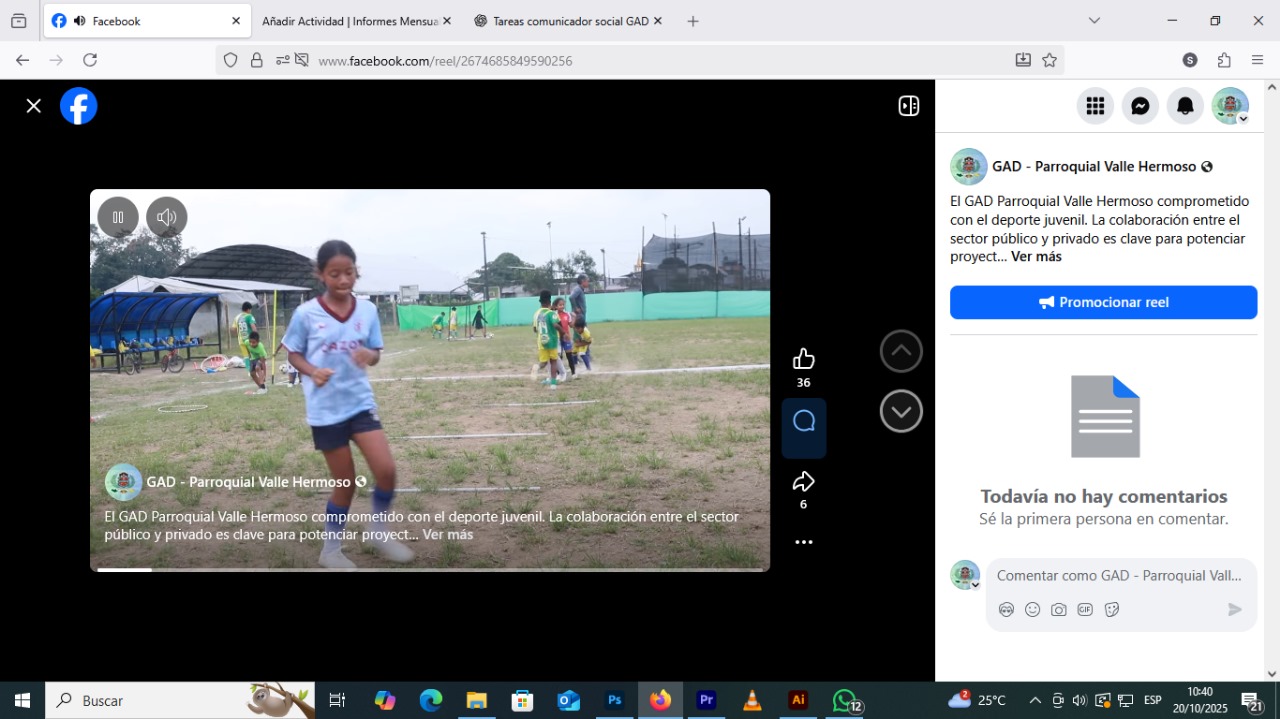Attach a GIF to the comment
The width and height of the screenshot is (1280, 719).
(1085, 610)
